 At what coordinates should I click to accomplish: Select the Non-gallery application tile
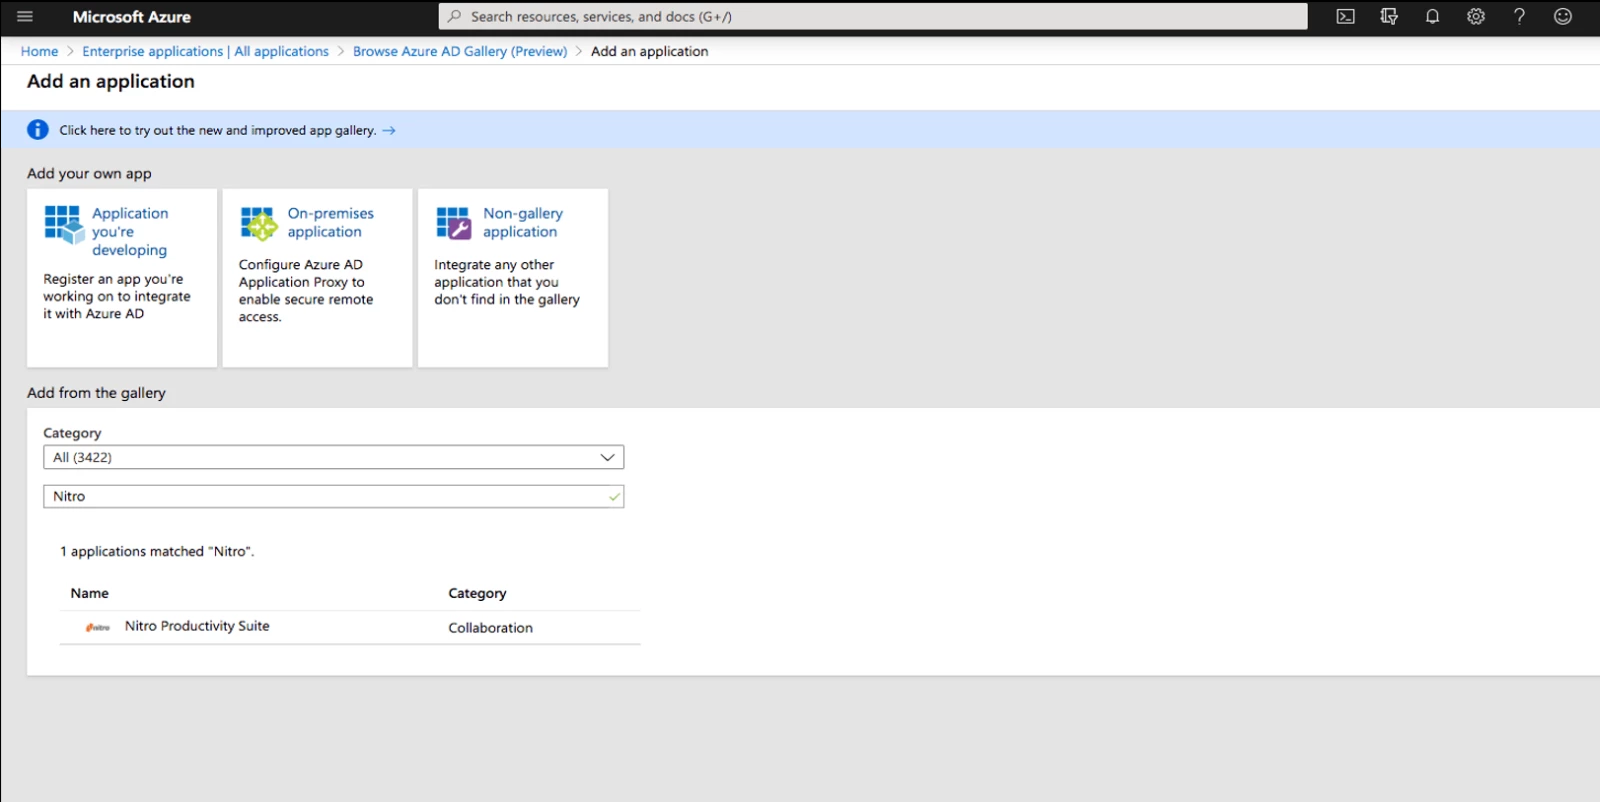coord(513,277)
